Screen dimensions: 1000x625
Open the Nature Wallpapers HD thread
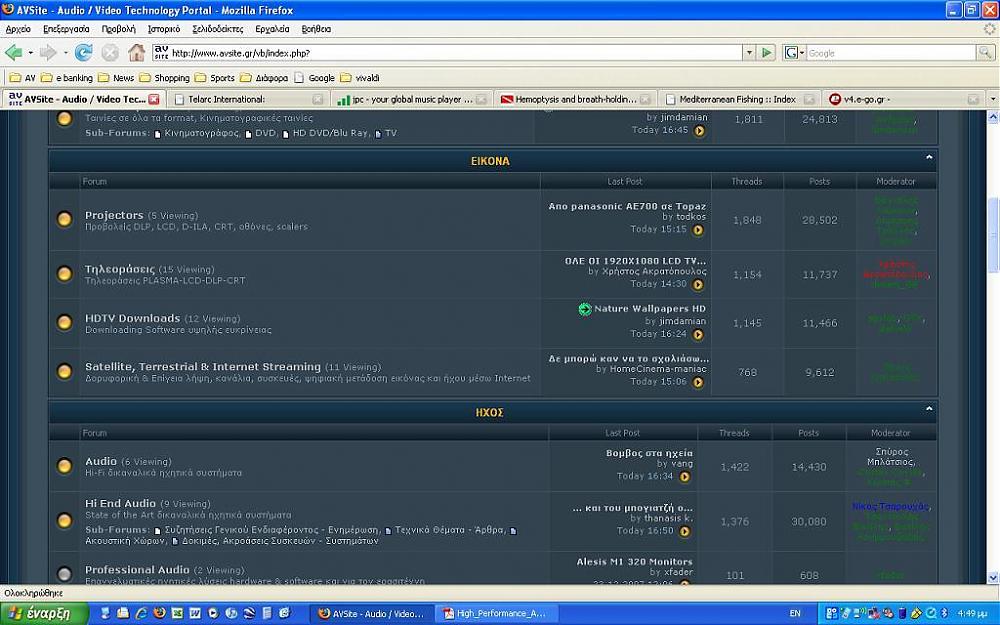(649, 309)
